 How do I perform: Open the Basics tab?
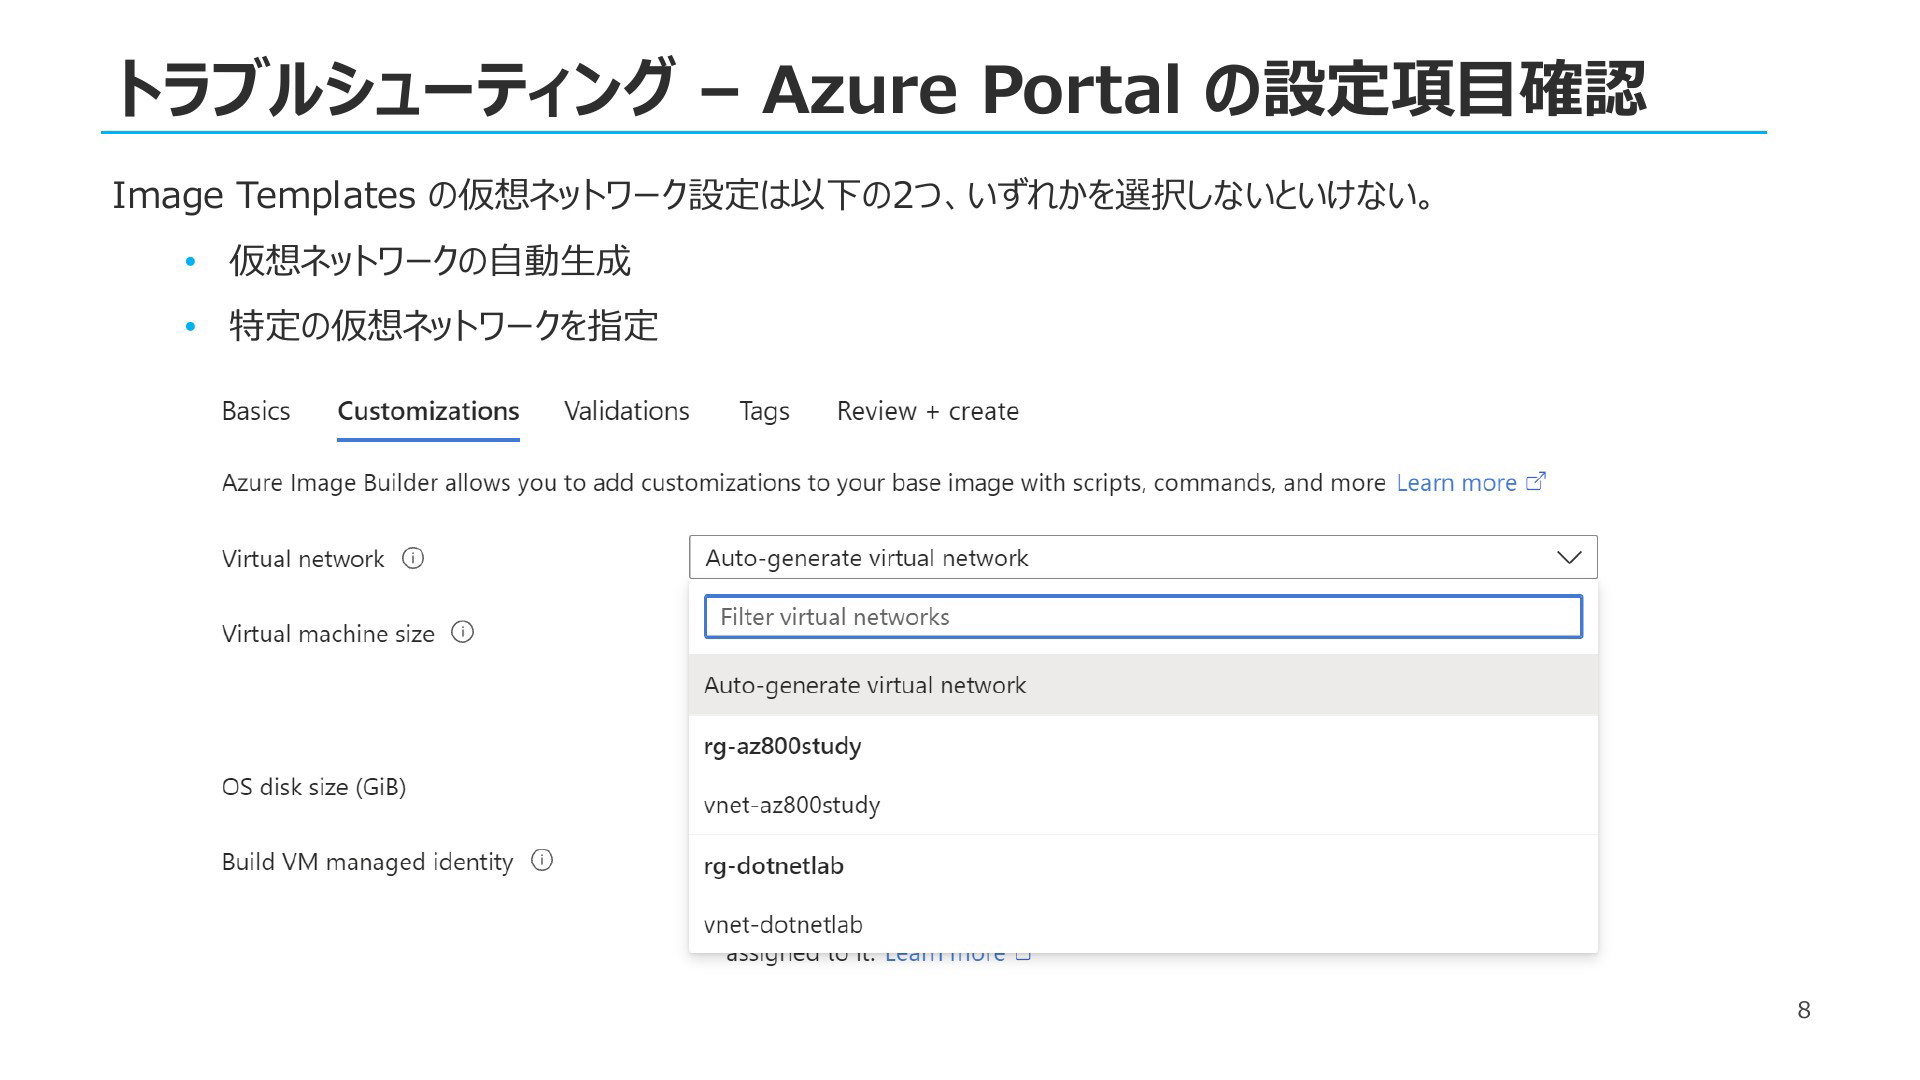tap(256, 411)
